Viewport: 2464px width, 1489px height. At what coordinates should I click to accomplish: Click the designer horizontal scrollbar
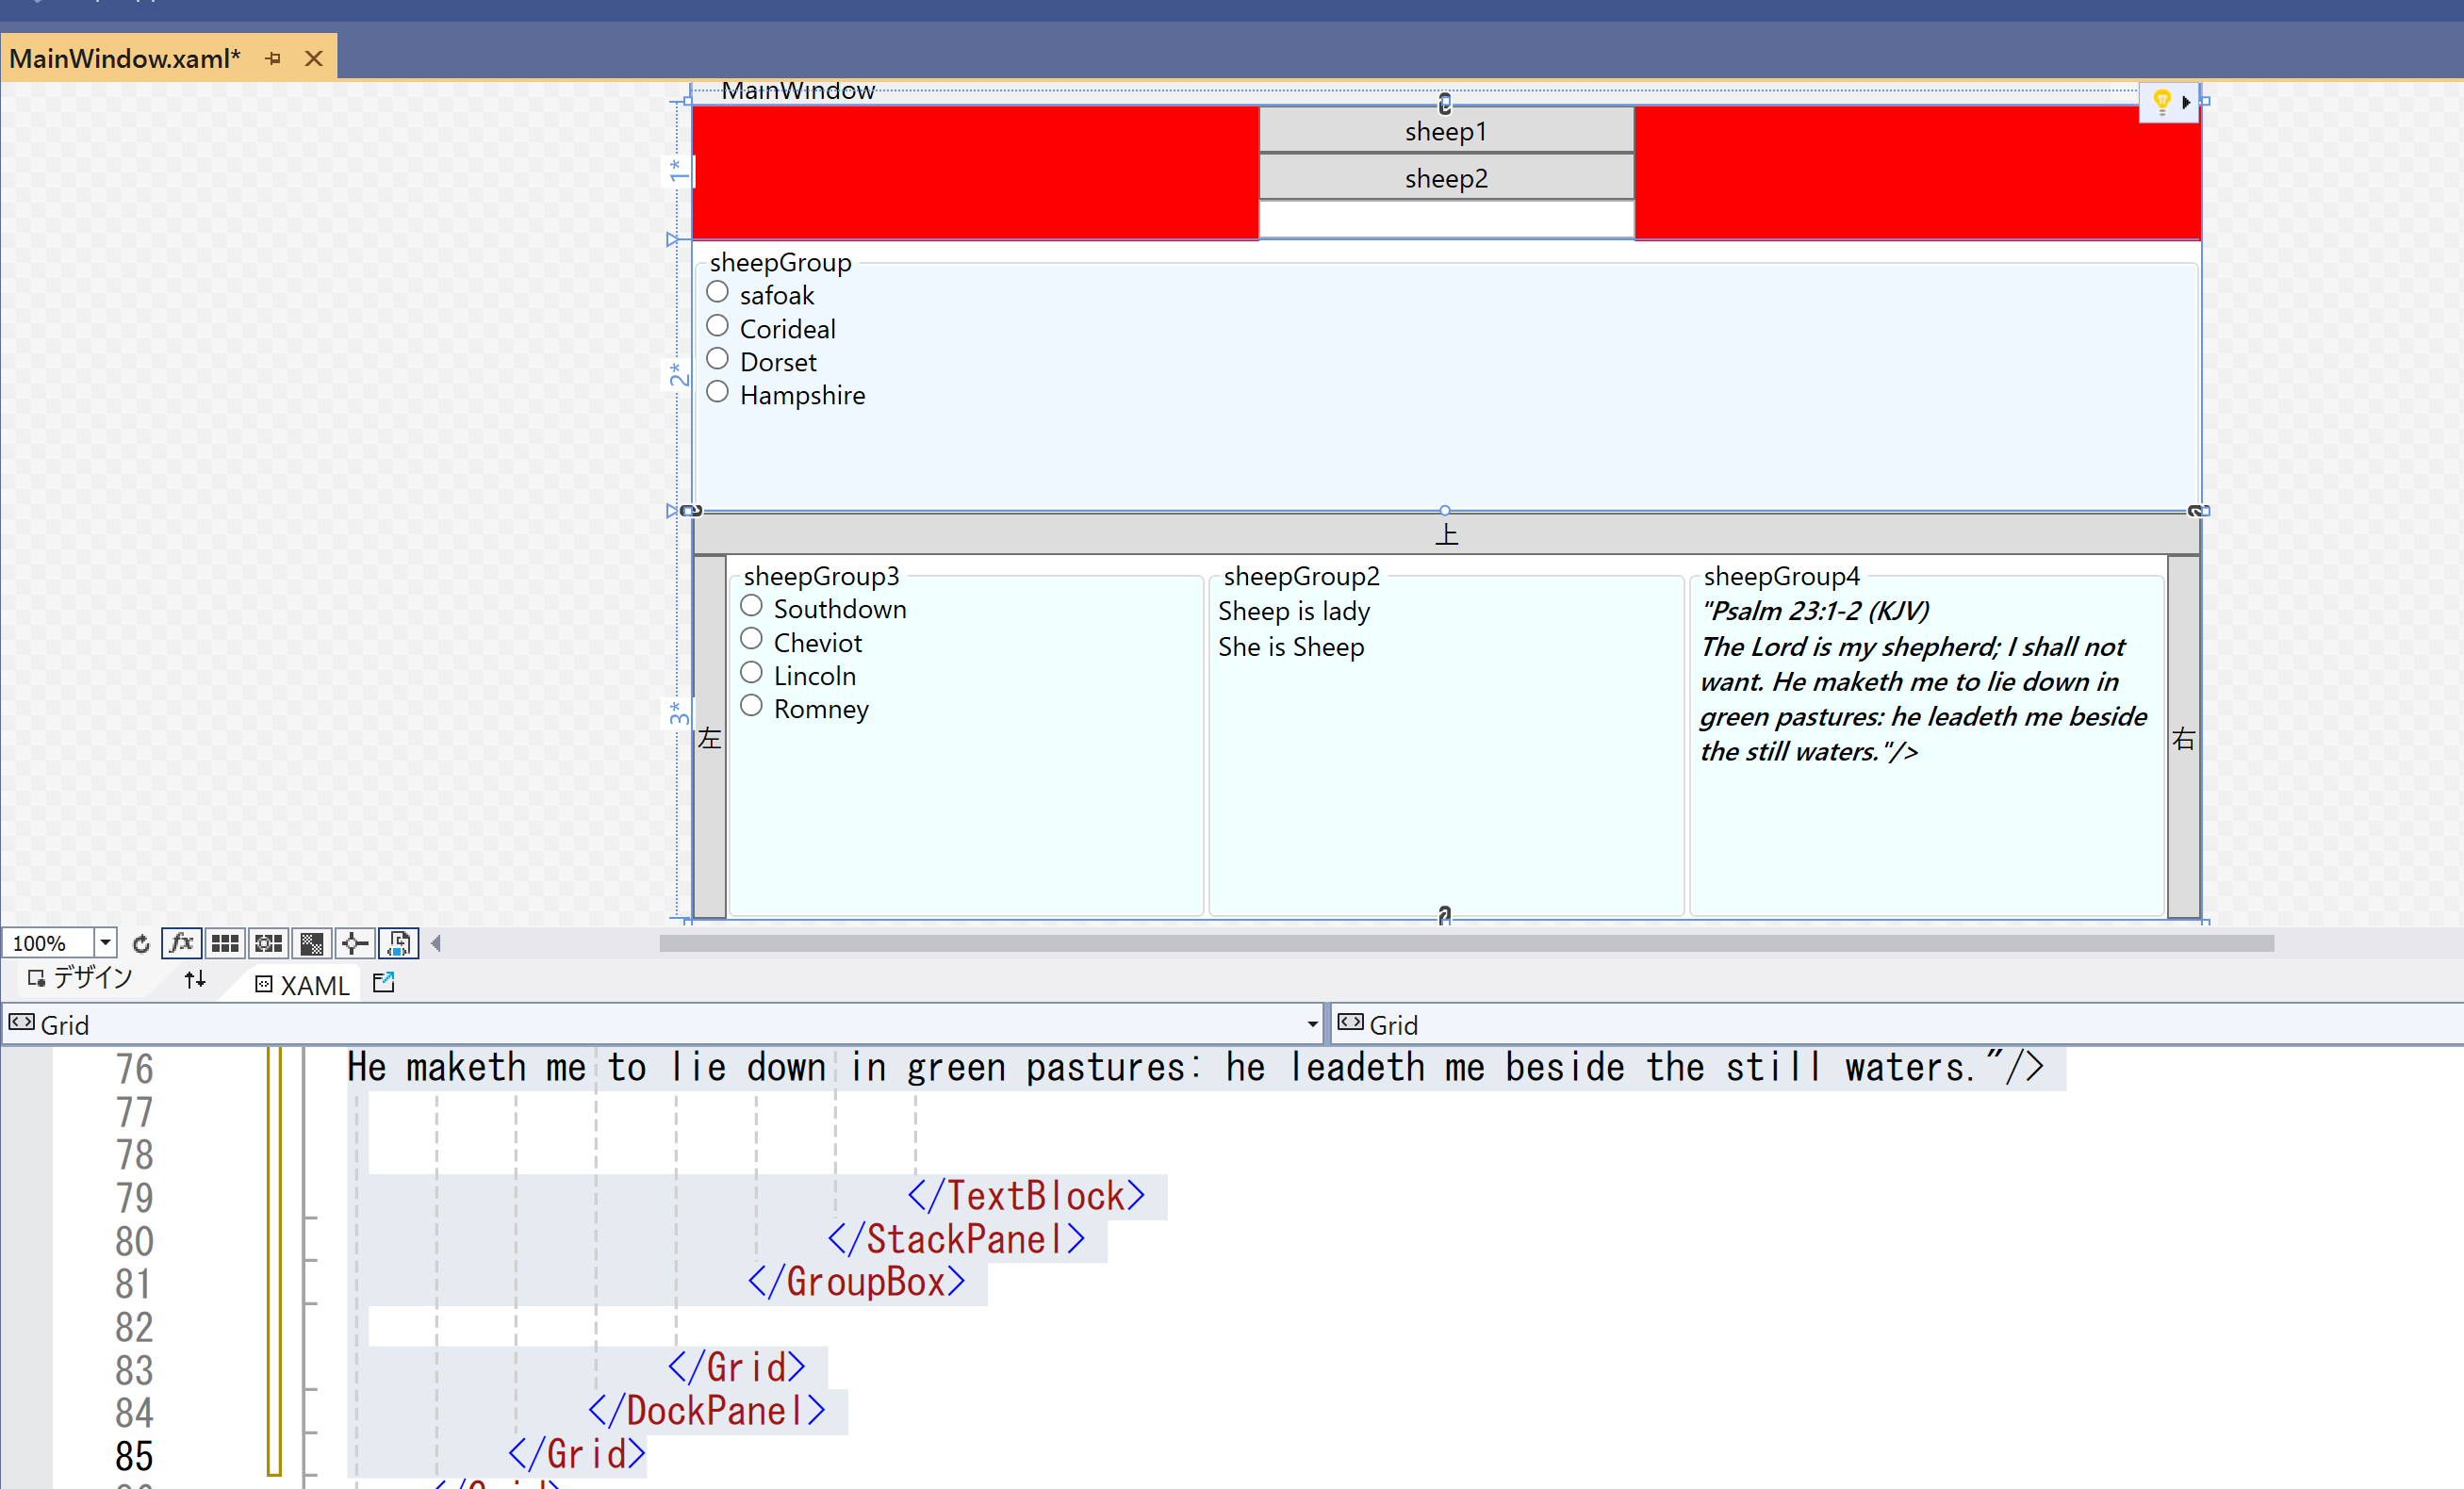1465,943
